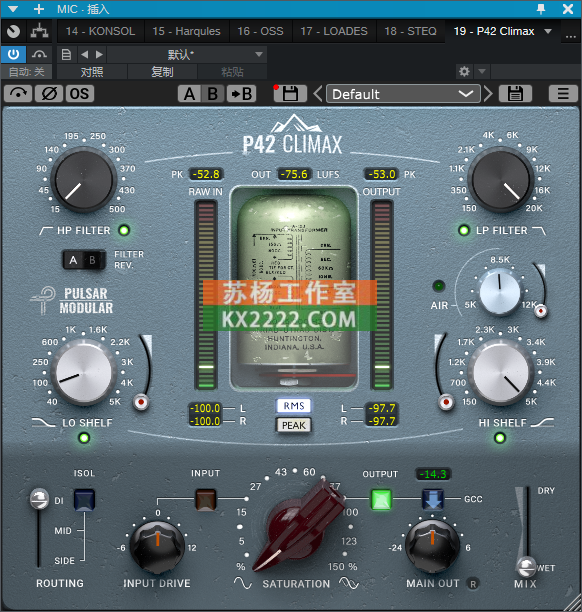Click the LO SHELF frequency knob
Screen dimensions: 582x612
click(84, 372)
